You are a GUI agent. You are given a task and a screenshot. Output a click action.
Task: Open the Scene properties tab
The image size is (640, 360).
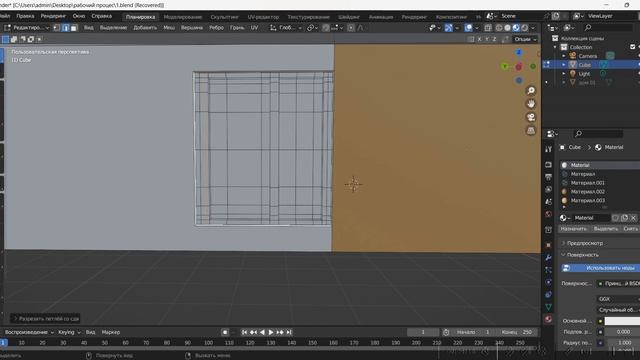(548, 202)
